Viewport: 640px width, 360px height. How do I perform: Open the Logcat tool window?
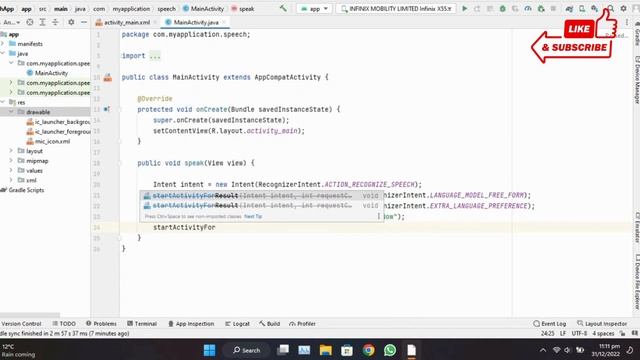point(237,324)
